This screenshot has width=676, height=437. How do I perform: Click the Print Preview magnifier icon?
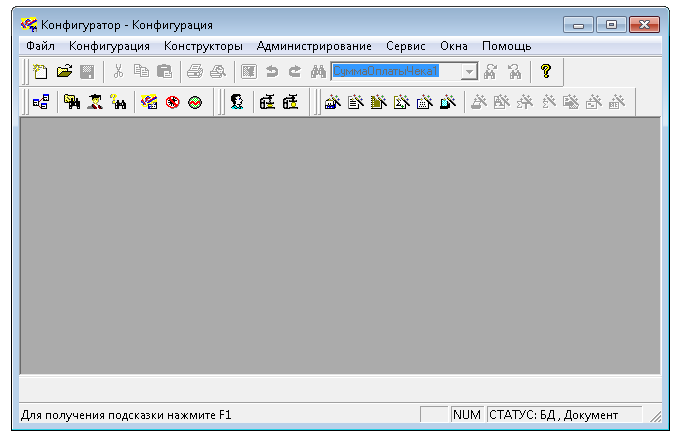[218, 72]
